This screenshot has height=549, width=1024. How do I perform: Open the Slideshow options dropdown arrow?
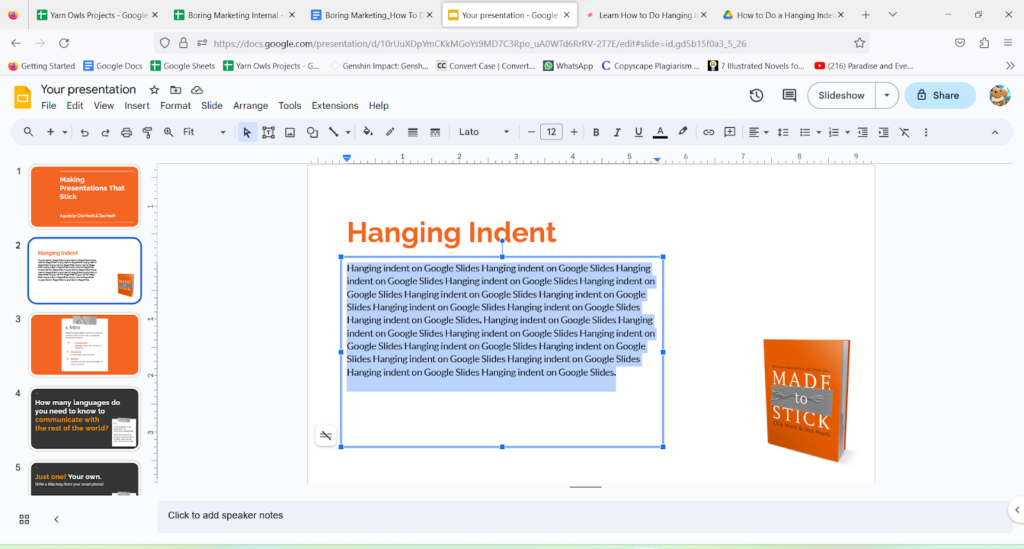(x=886, y=95)
